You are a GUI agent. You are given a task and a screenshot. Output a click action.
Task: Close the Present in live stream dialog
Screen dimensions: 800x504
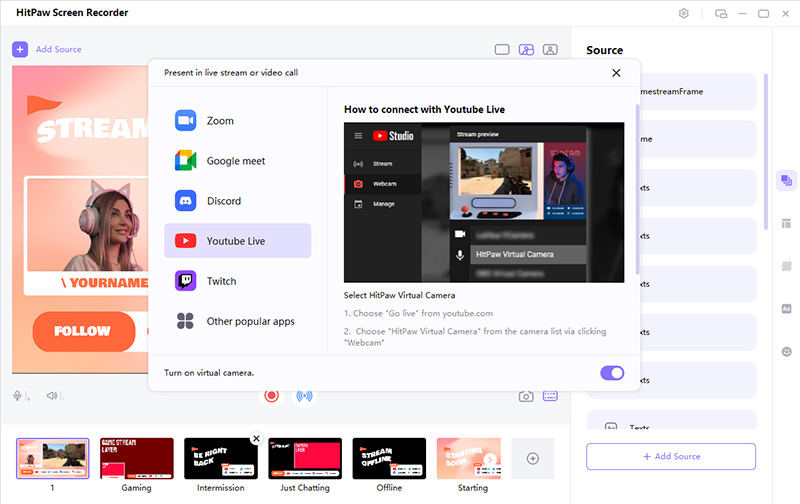click(616, 73)
